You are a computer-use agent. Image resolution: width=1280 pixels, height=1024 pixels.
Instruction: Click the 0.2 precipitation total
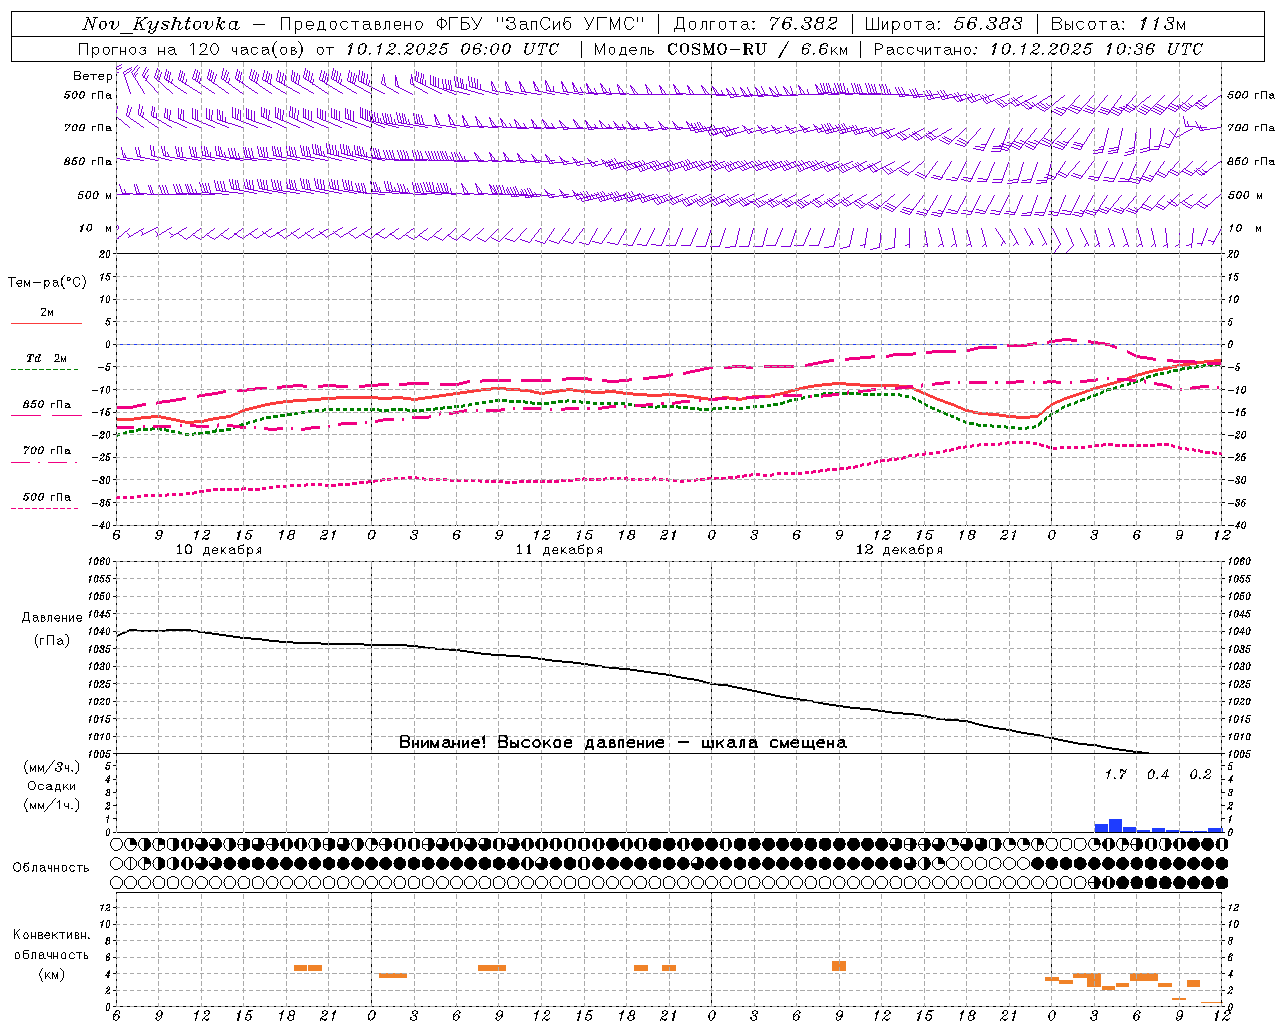tap(1200, 775)
